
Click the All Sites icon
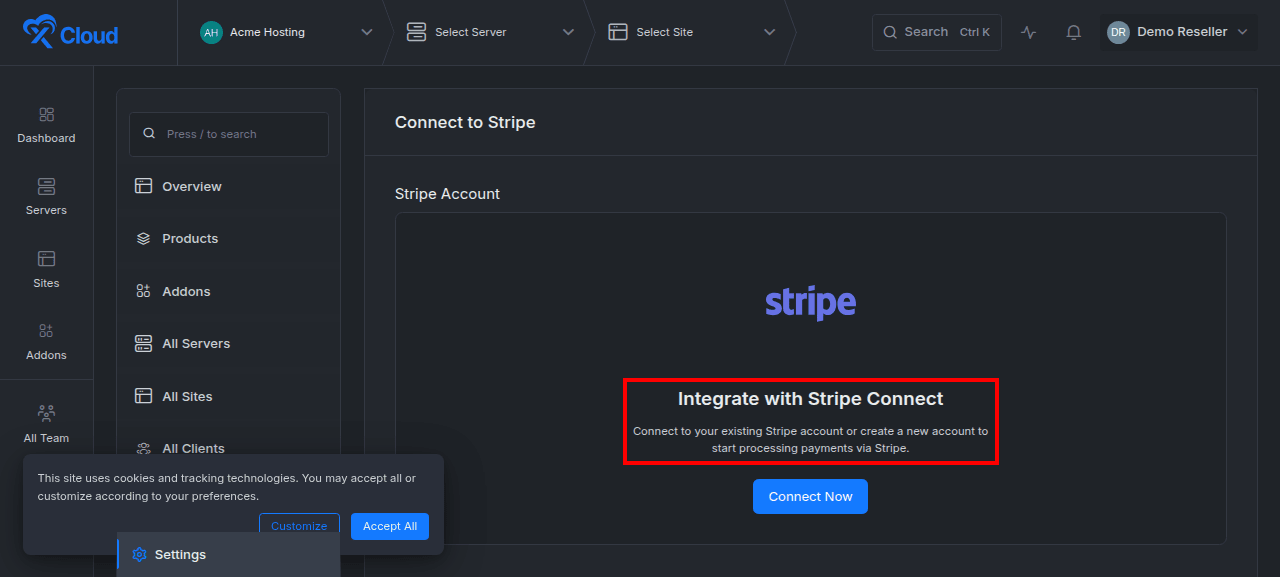pyautogui.click(x=143, y=396)
